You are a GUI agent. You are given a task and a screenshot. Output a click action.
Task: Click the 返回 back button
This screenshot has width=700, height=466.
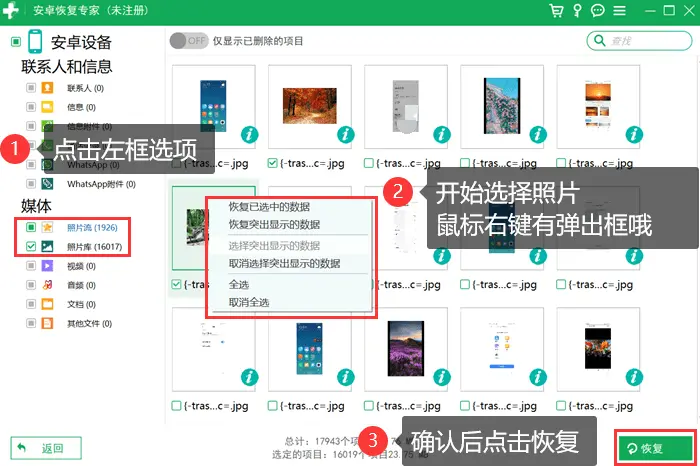pos(46,448)
